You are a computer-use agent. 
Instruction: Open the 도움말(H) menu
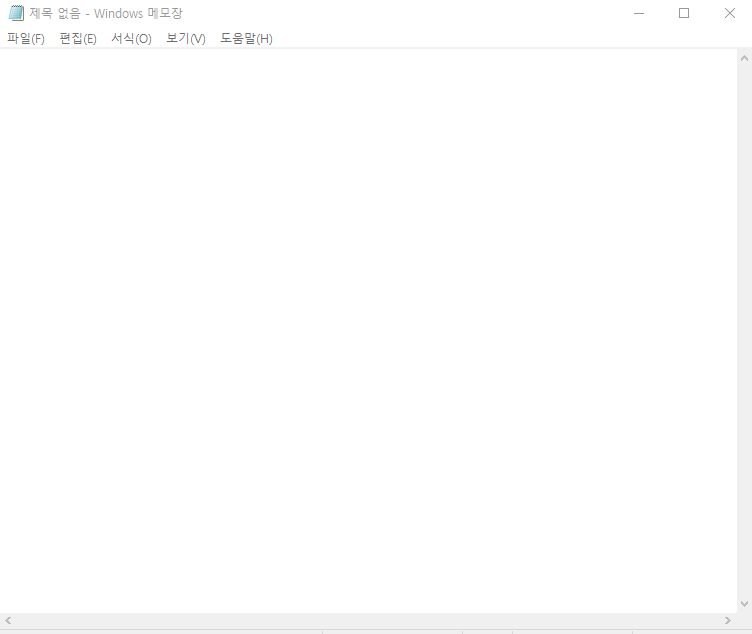(x=246, y=38)
